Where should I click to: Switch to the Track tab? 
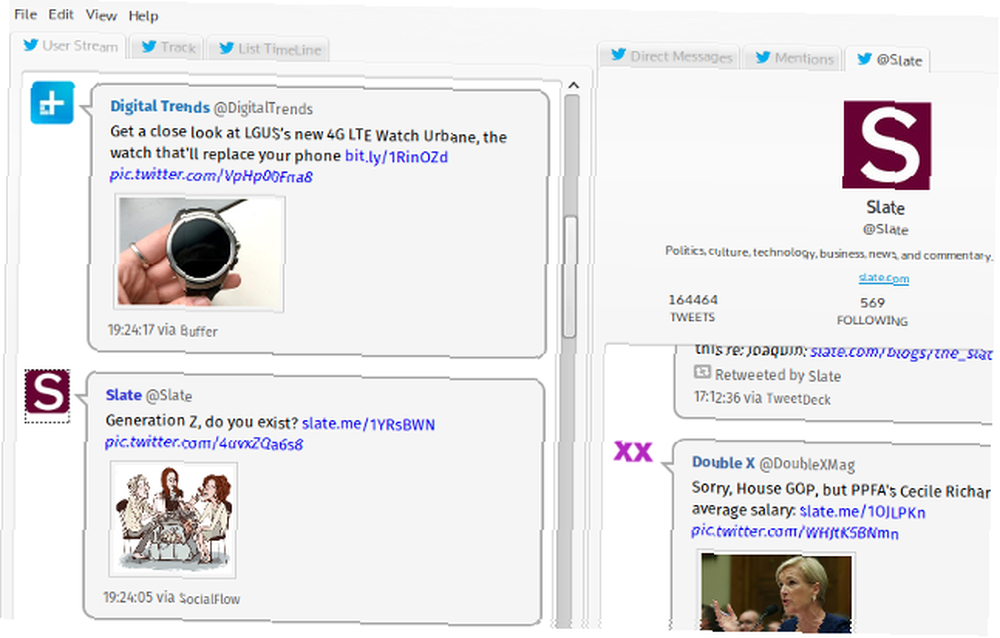167,47
